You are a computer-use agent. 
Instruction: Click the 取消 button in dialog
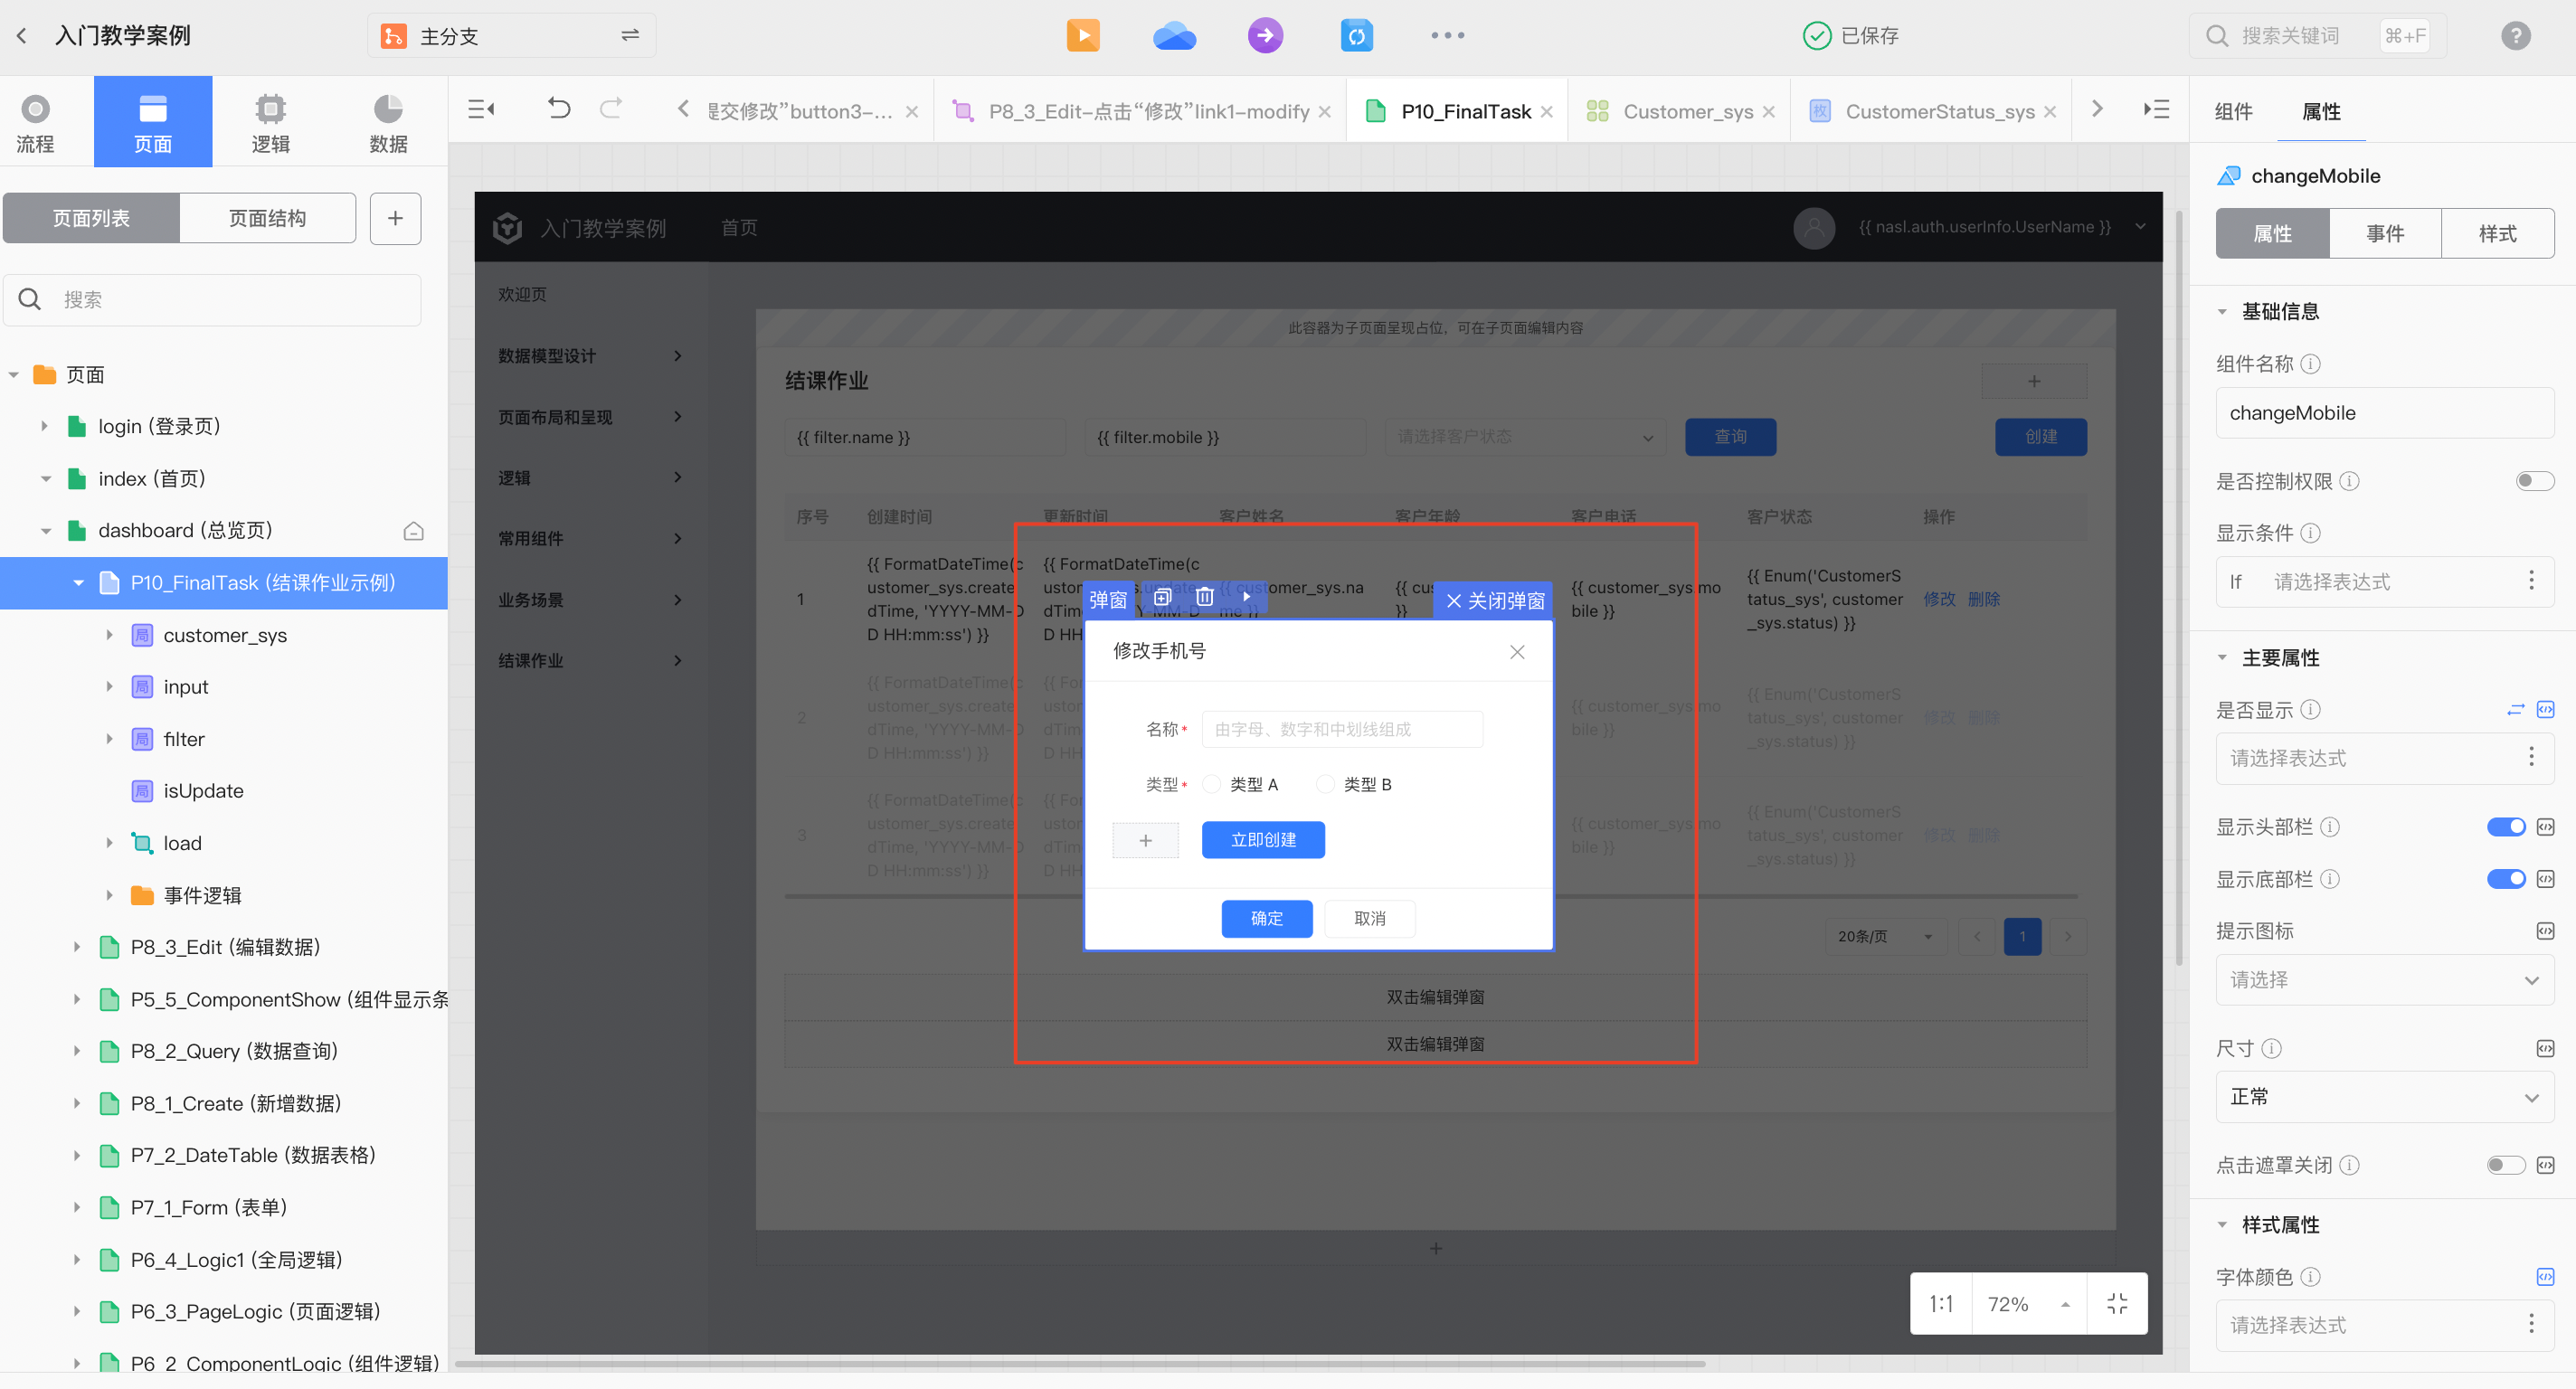pyautogui.click(x=1369, y=918)
